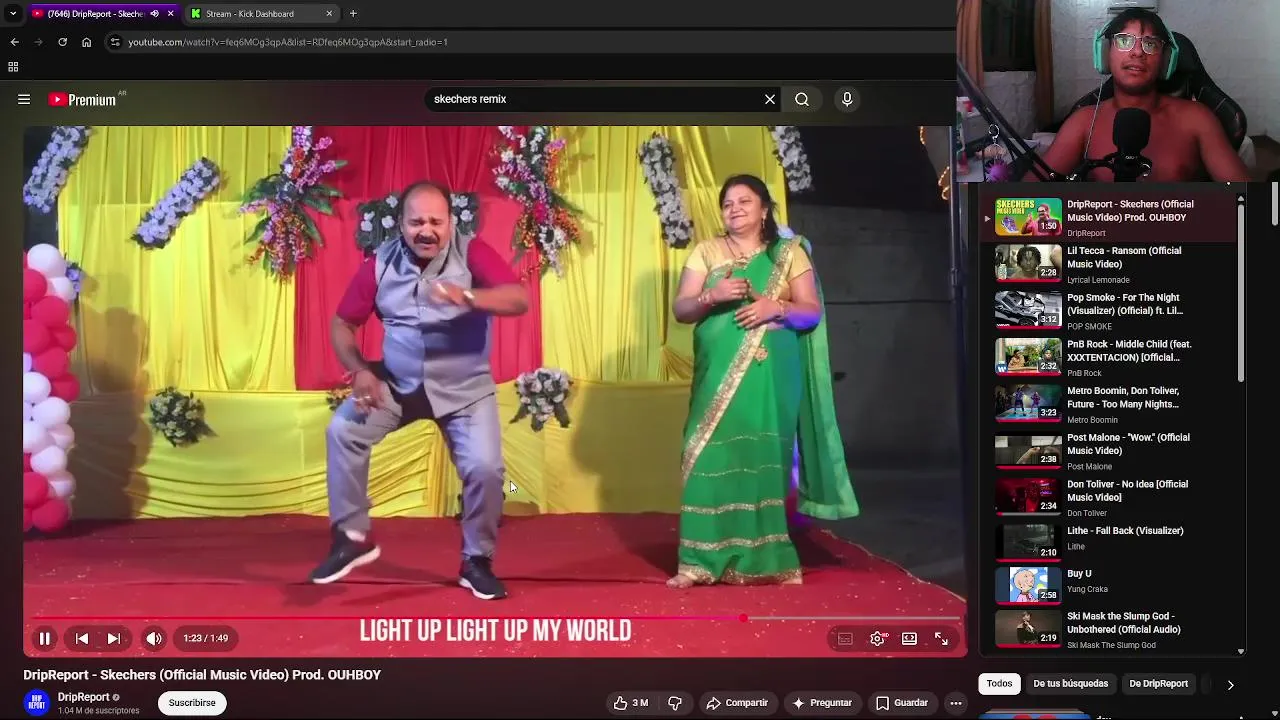Skip to the next video in playlist
The width and height of the screenshot is (1280, 720).
(114, 638)
